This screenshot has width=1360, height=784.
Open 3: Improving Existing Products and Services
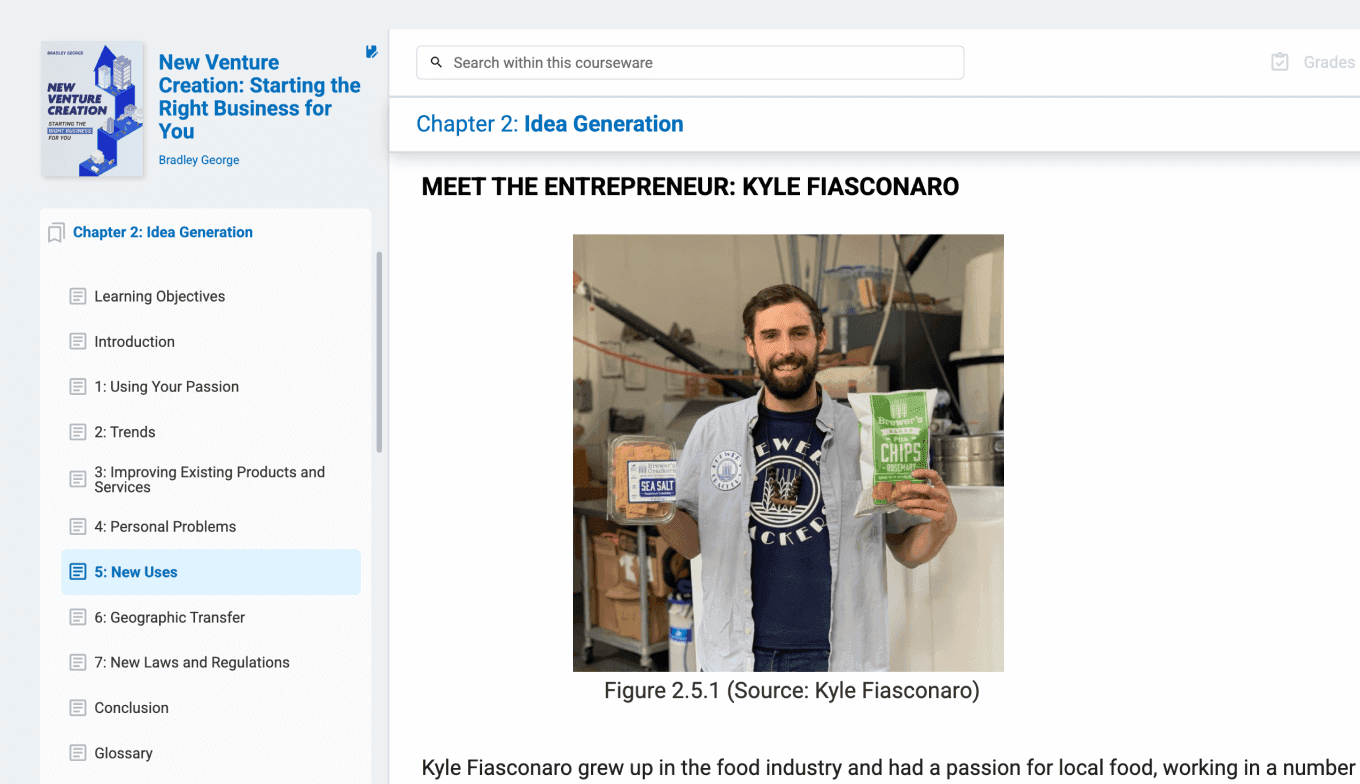[x=211, y=480]
